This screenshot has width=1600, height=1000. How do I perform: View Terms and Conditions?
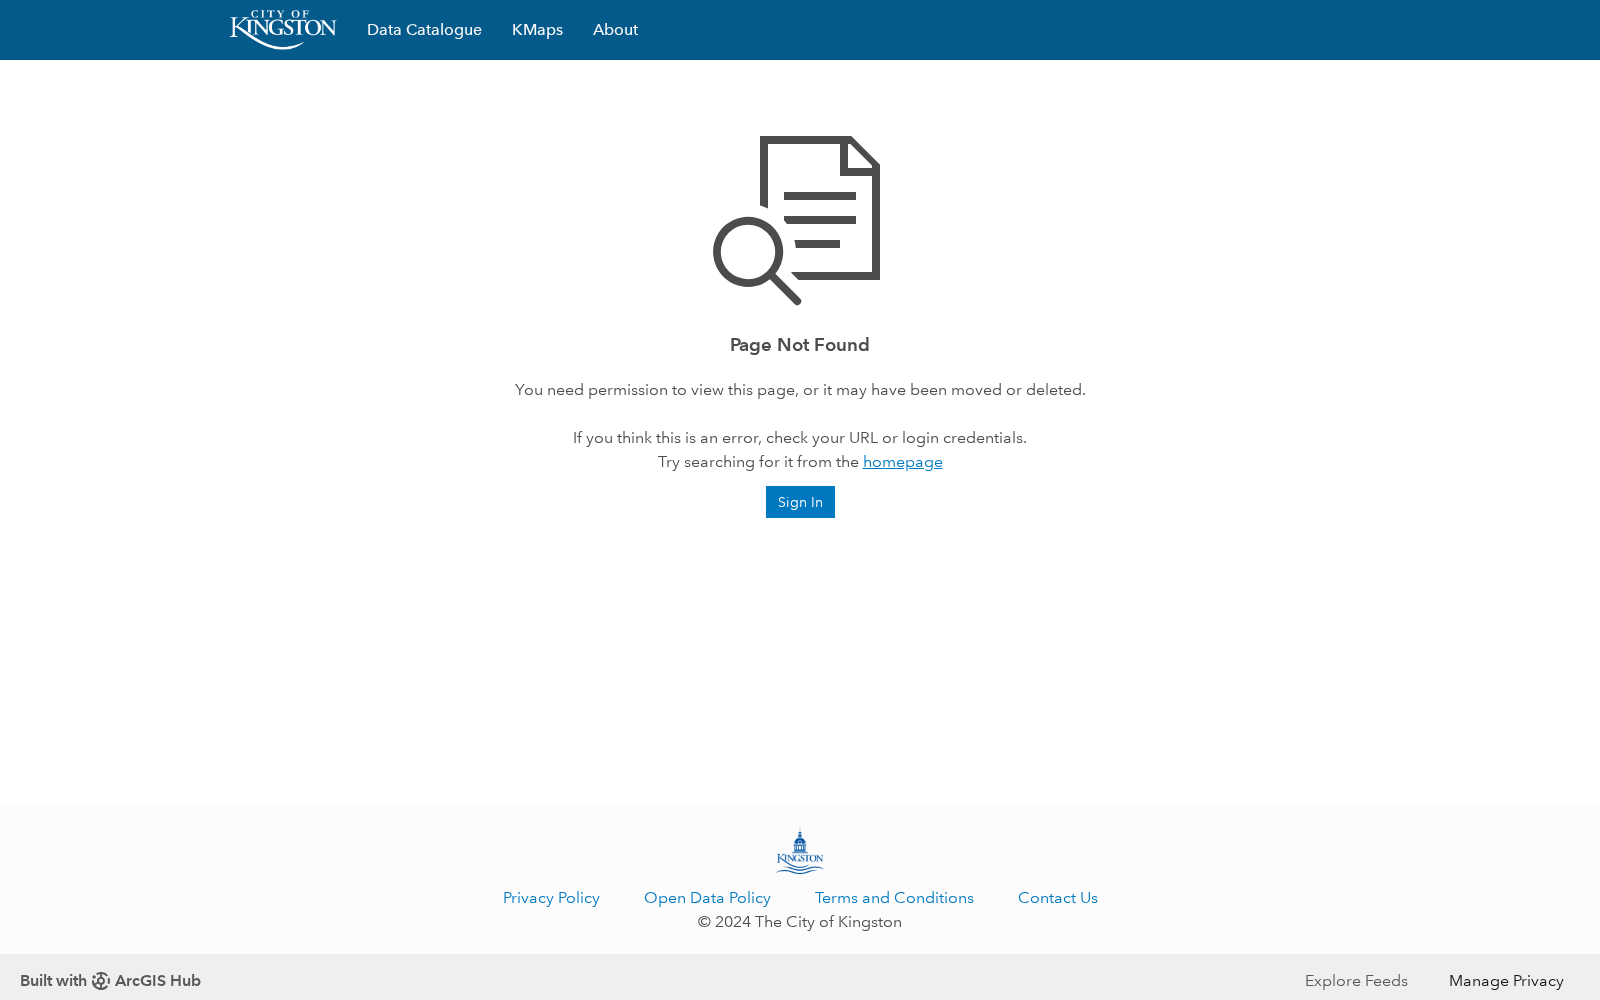894,898
